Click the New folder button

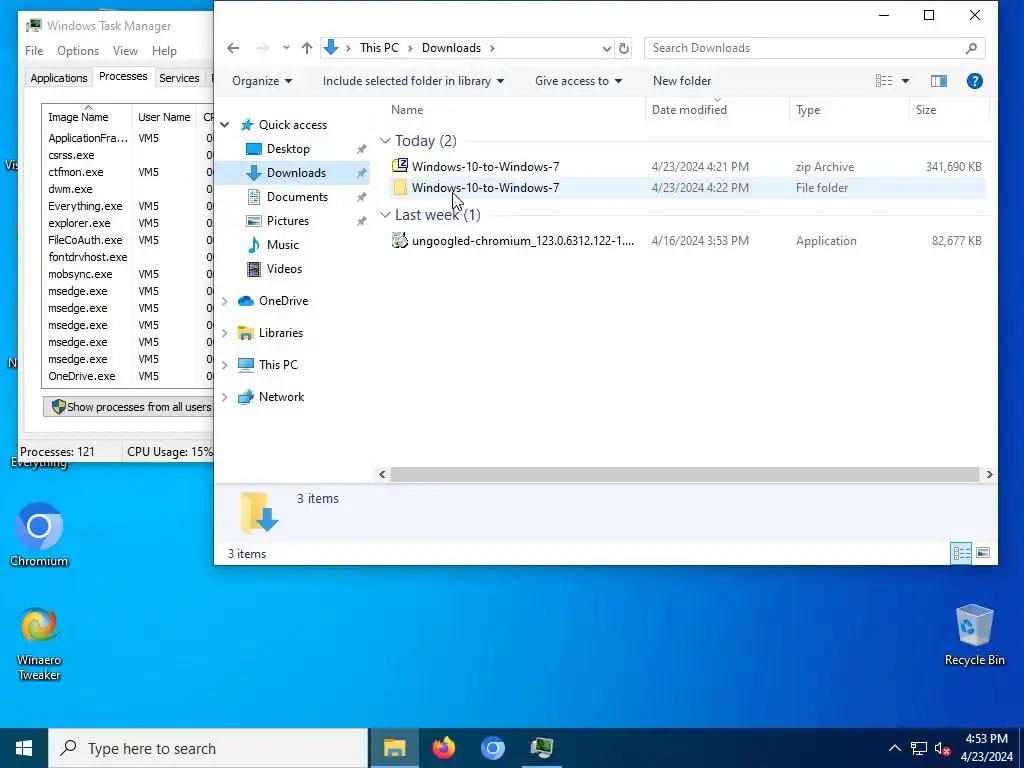[682, 81]
